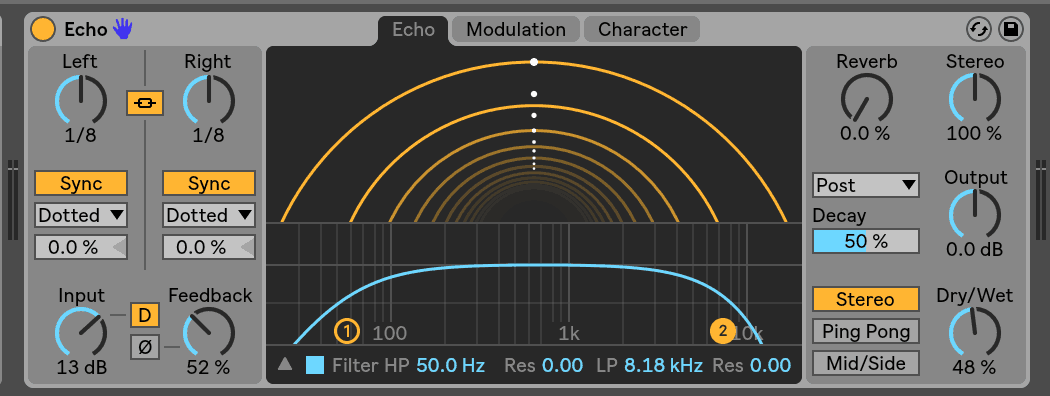The height and width of the screenshot is (396, 1050).
Task: Select filter node 1 in the display
Action: coord(347,331)
